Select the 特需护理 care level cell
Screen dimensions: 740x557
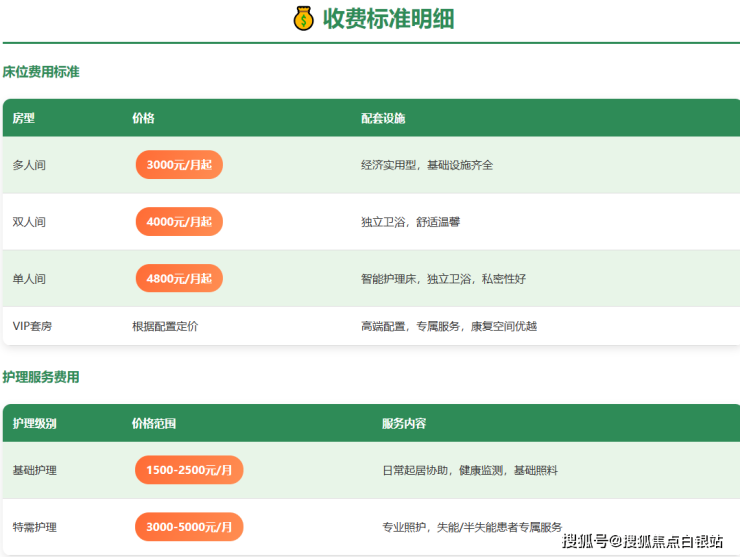(35, 527)
